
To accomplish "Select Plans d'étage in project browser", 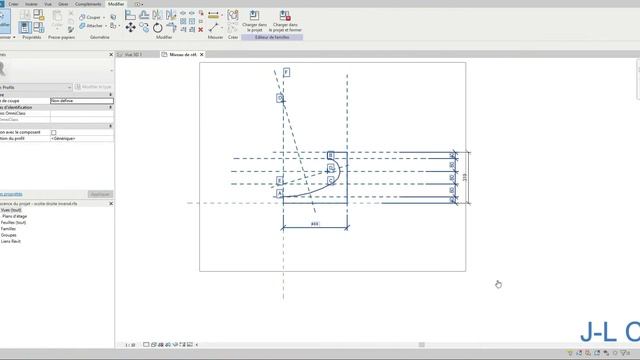I will [x=14, y=216].
